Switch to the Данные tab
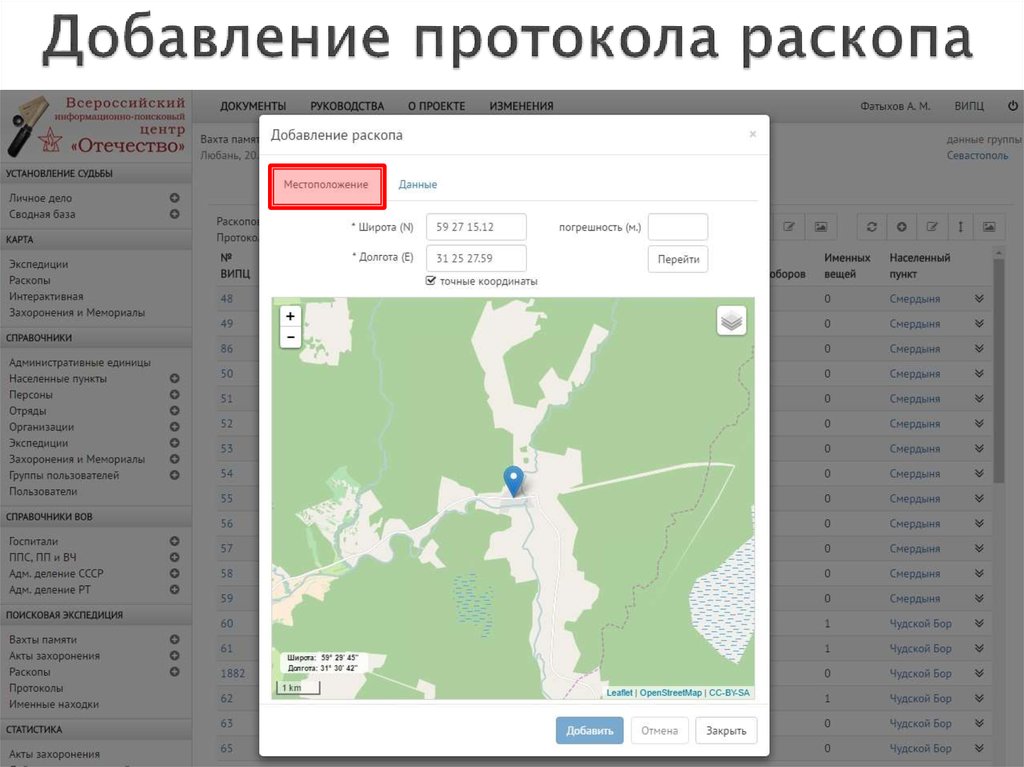The height and width of the screenshot is (767, 1024). (418, 185)
